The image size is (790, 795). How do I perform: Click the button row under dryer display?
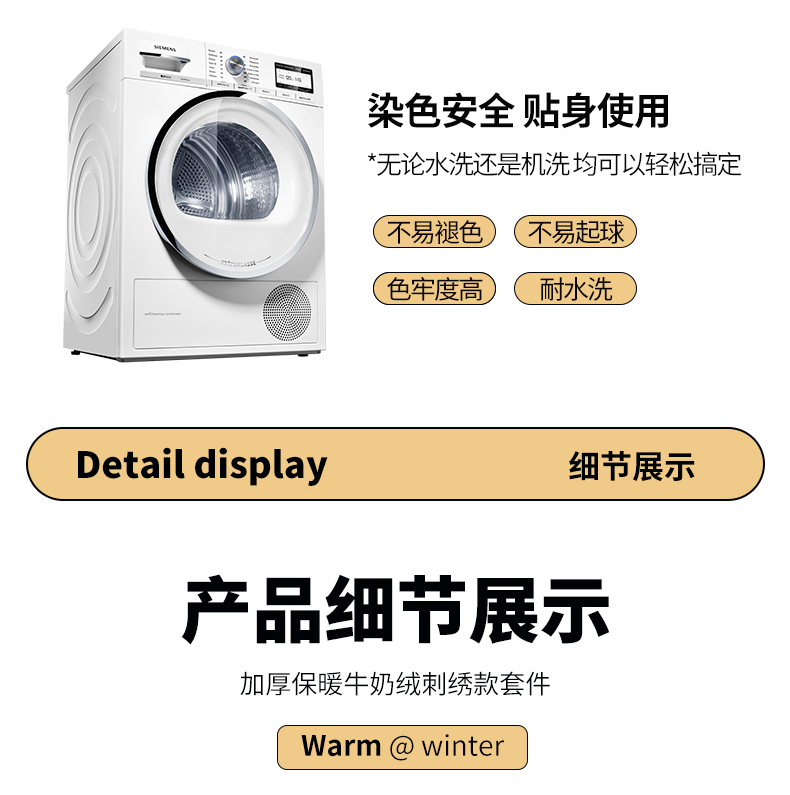coord(264,90)
